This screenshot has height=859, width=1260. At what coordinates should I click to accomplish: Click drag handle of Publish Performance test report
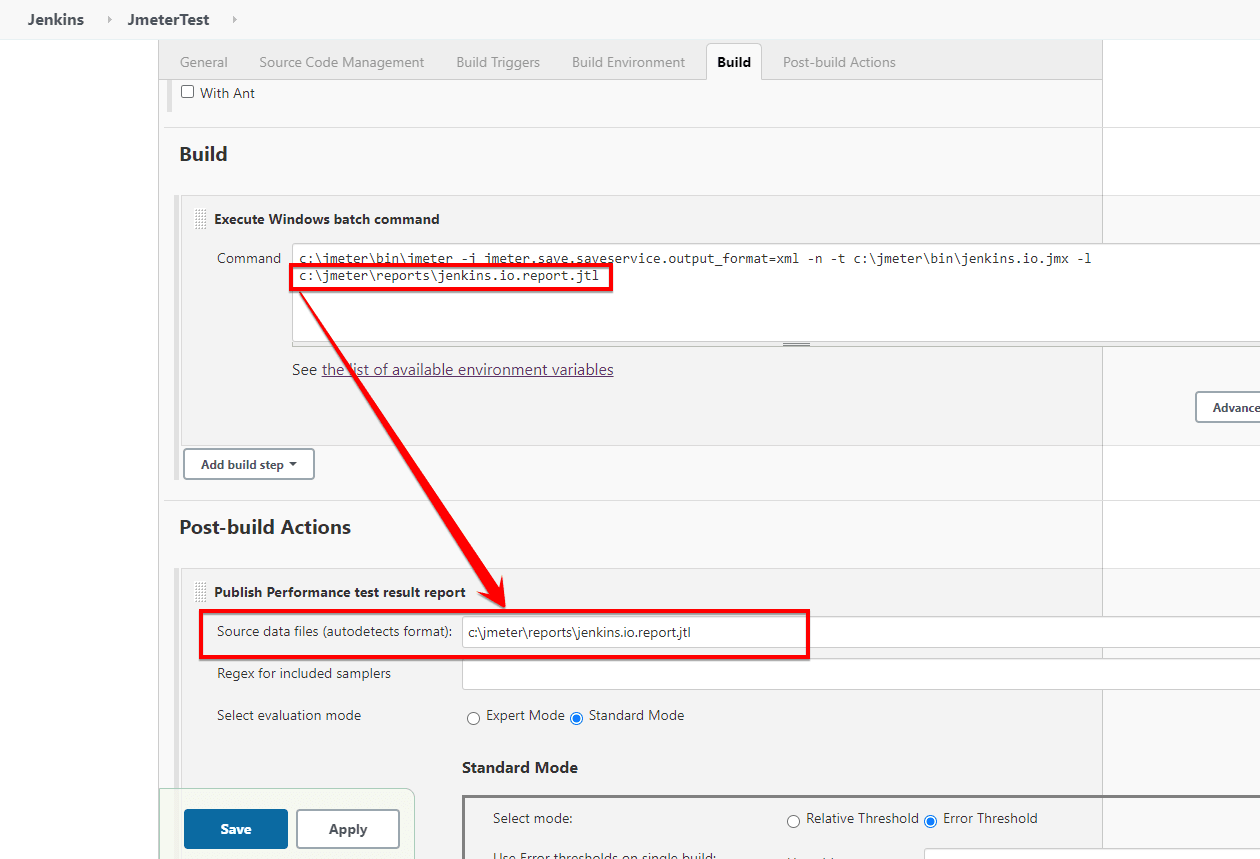[x=200, y=592]
